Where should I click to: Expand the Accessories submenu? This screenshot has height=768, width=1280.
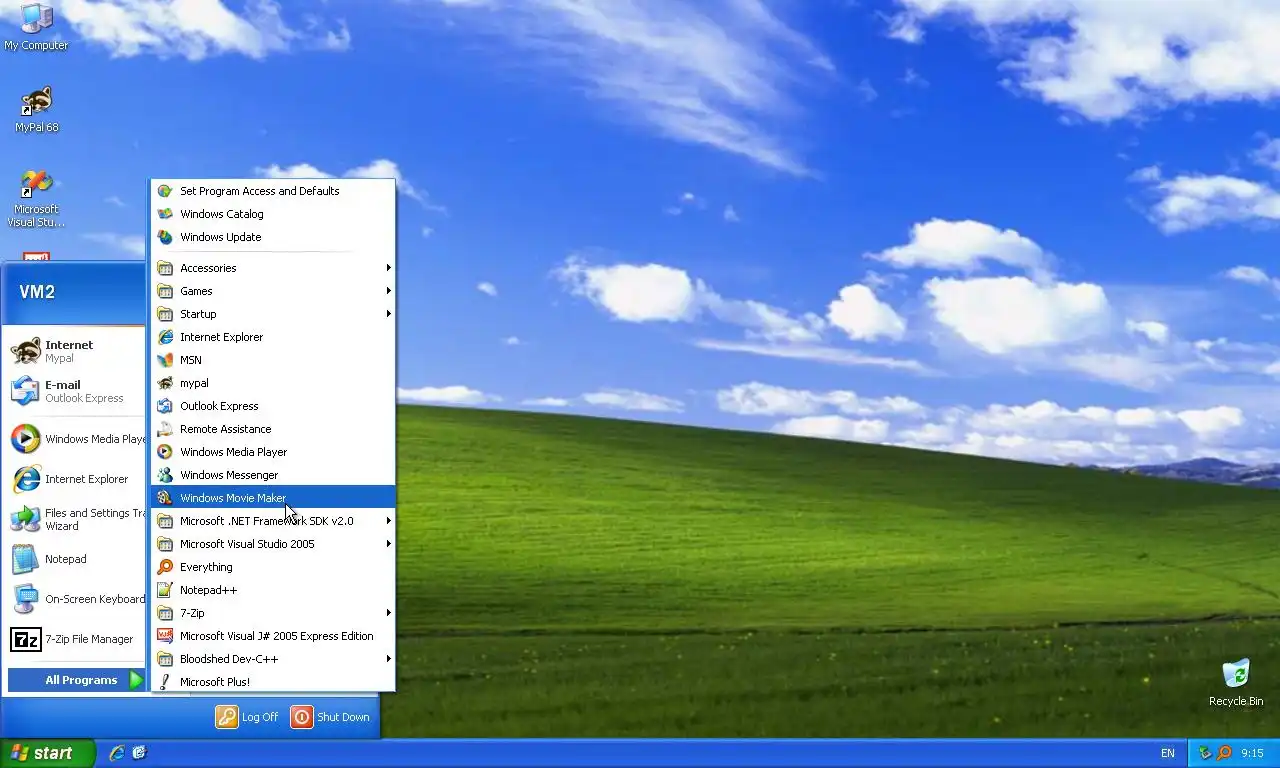pos(273,268)
